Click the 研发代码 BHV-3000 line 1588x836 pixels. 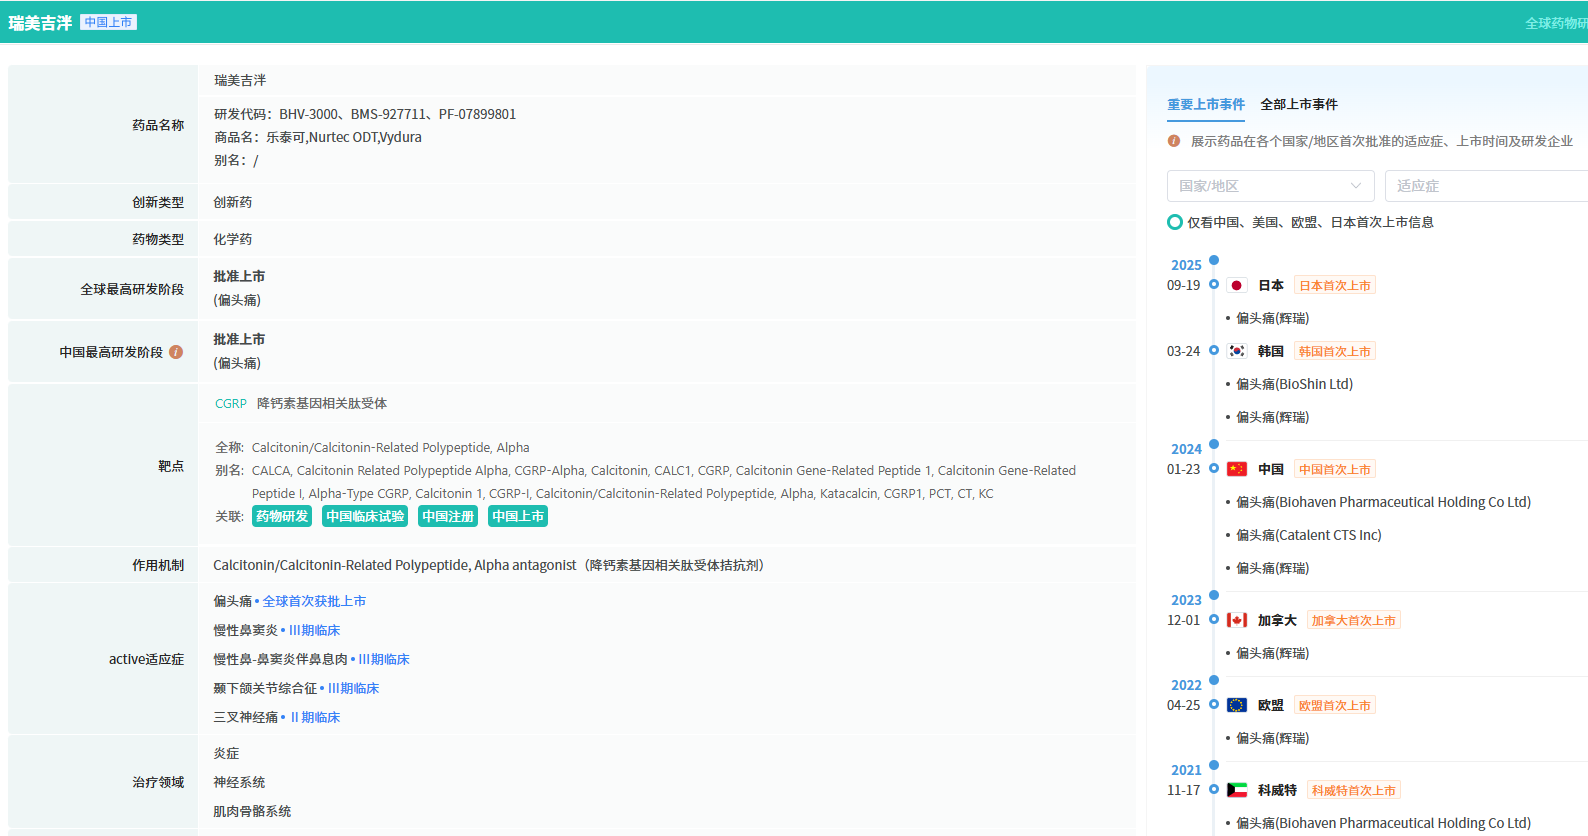point(365,114)
